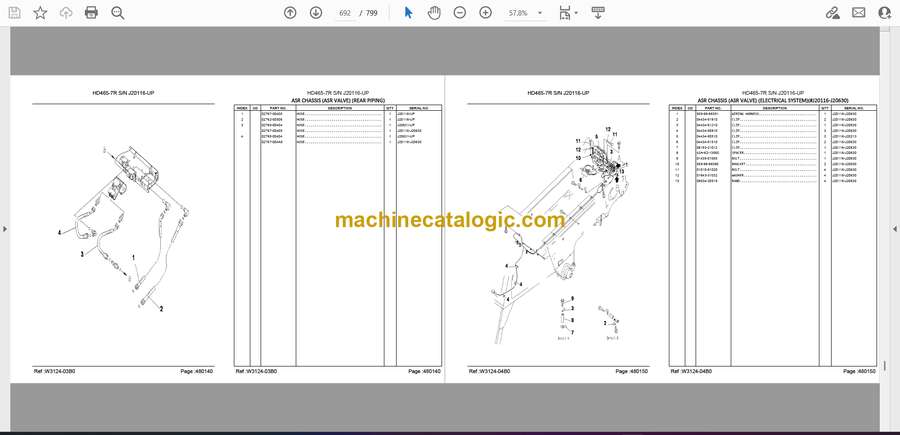
Task: Expand the page fit options arrow
Action: 576,13
